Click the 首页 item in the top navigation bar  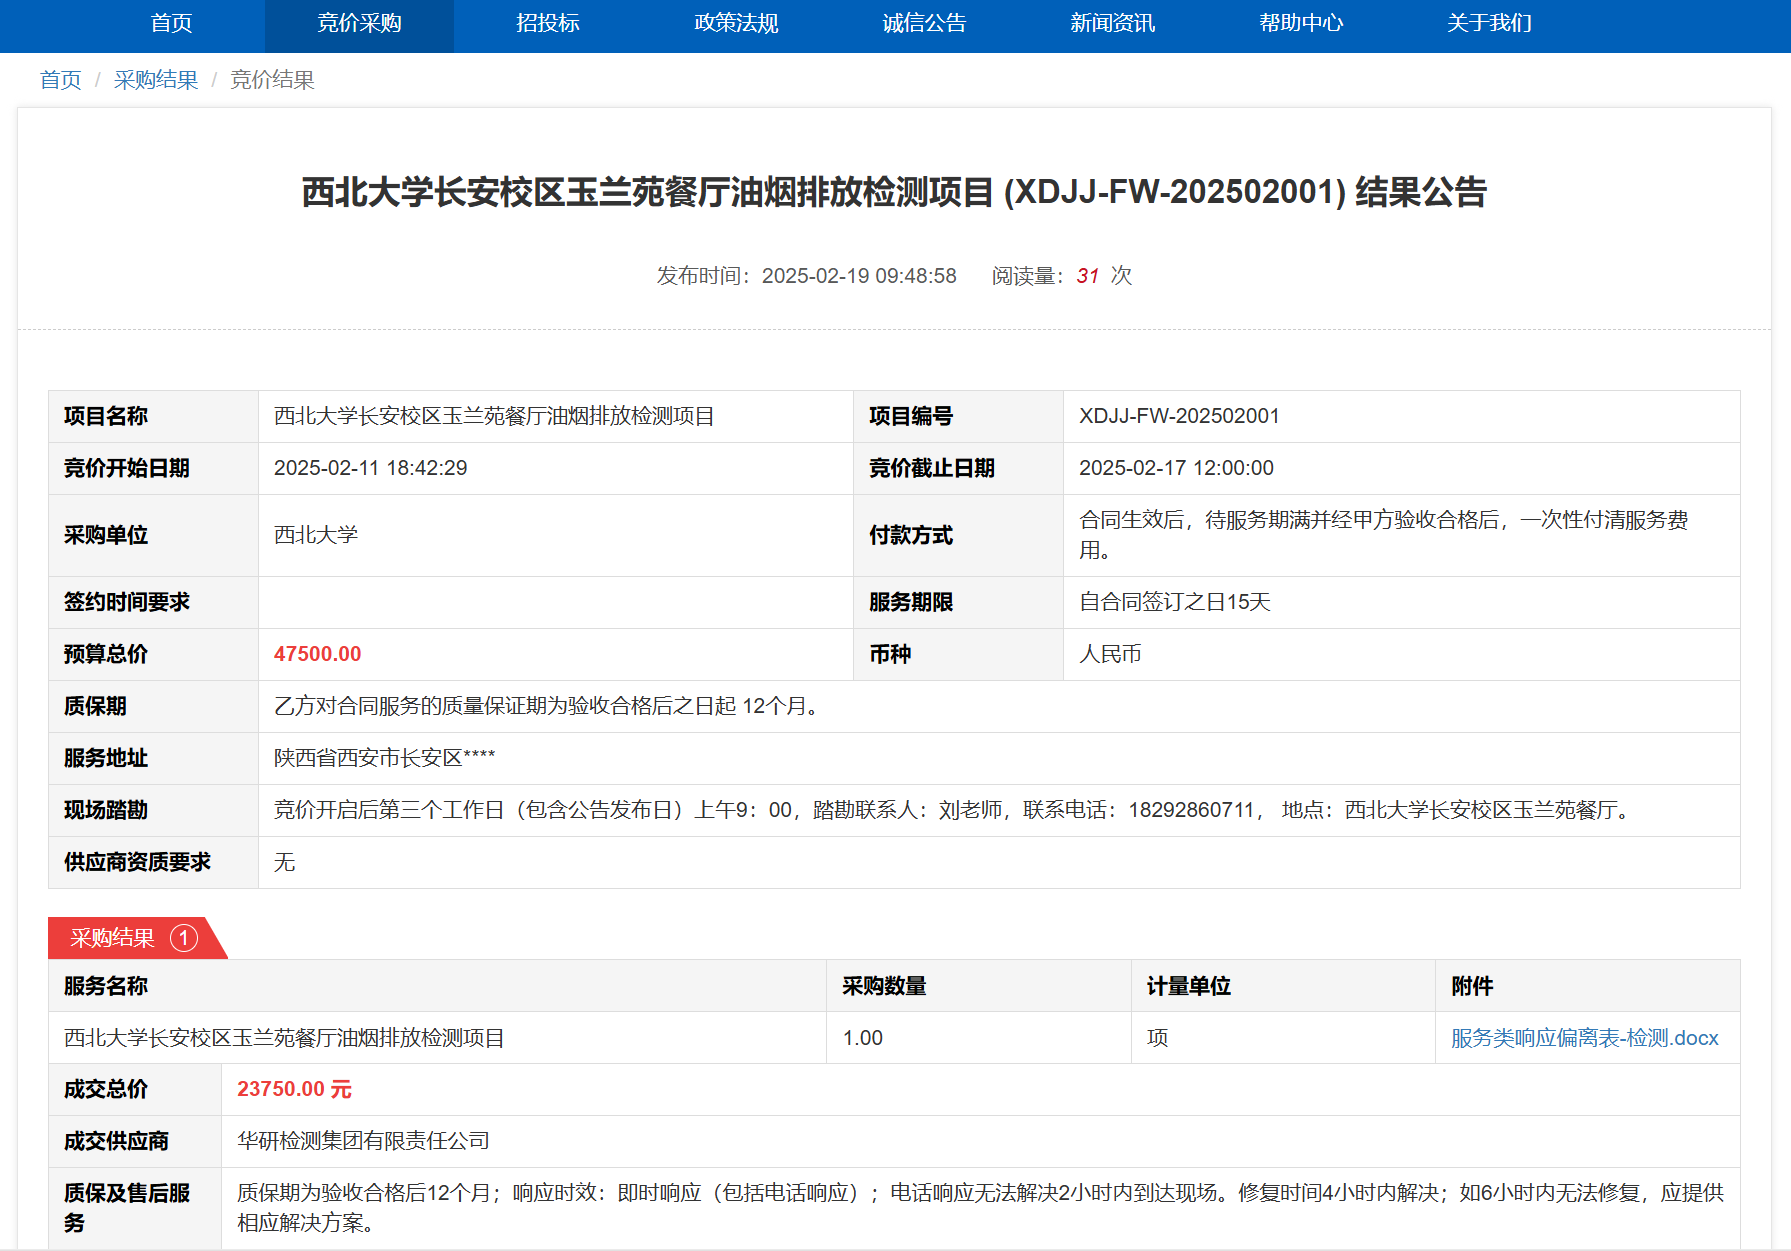tap(171, 23)
